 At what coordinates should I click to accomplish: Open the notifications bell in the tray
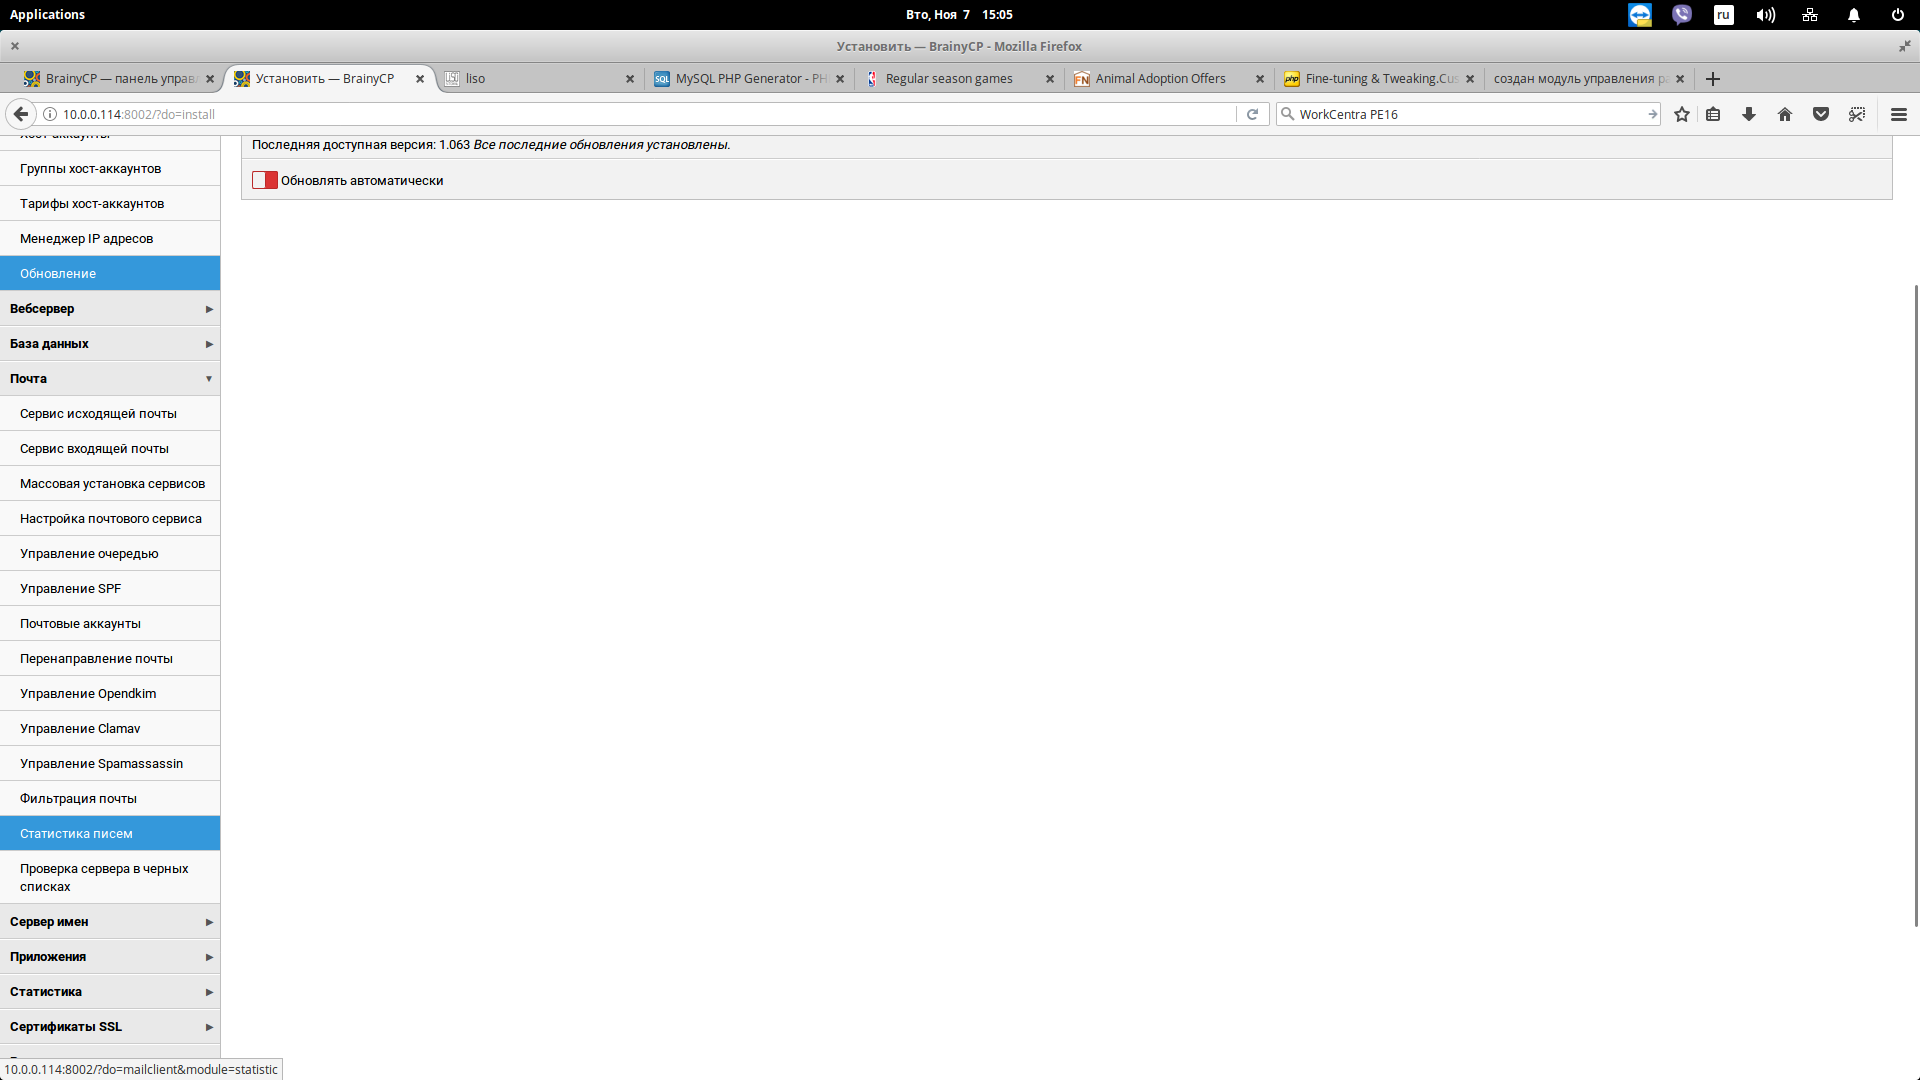coord(1852,14)
